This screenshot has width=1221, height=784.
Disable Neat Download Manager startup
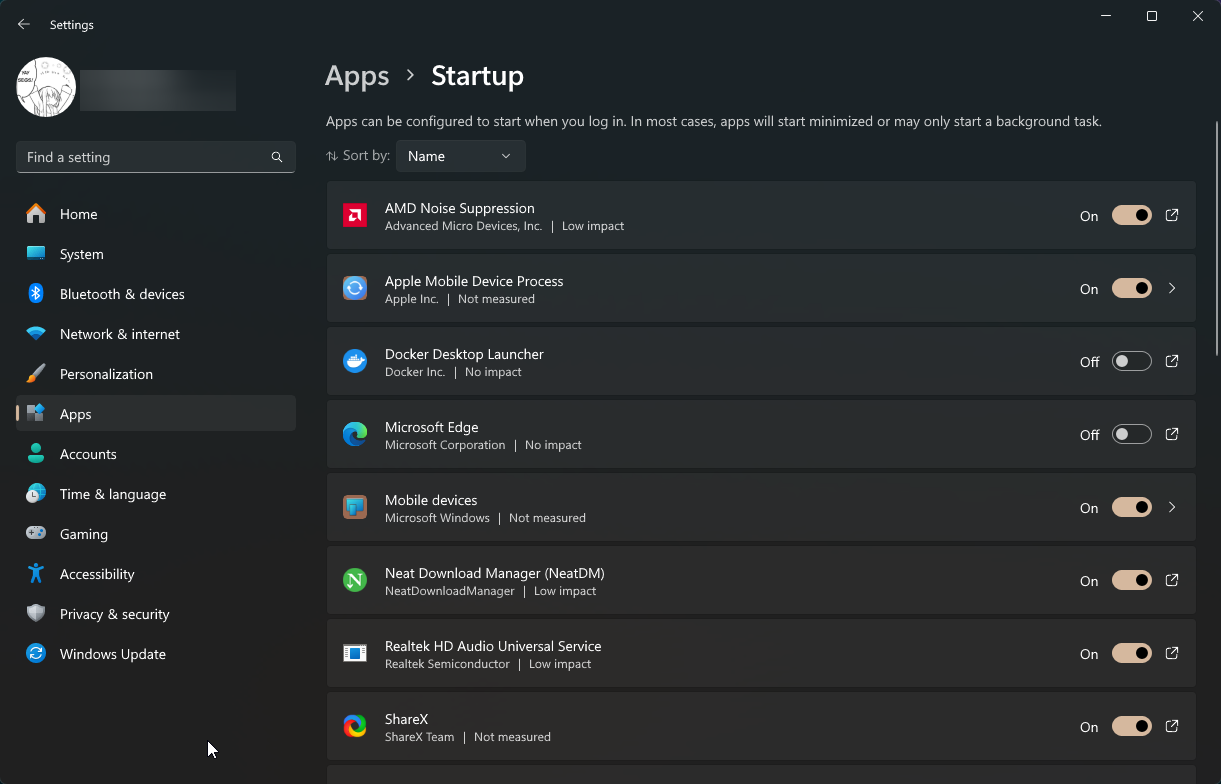[1132, 580]
